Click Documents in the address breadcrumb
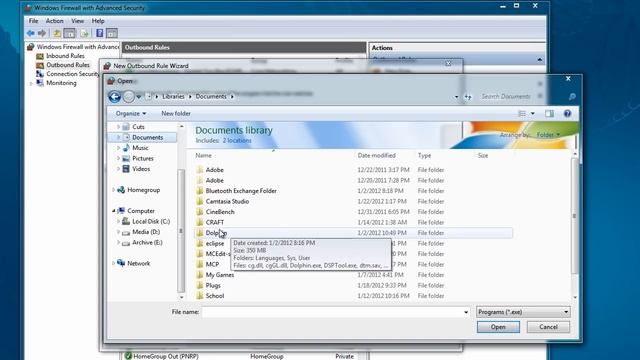The width and height of the screenshot is (640, 360). coord(211,97)
